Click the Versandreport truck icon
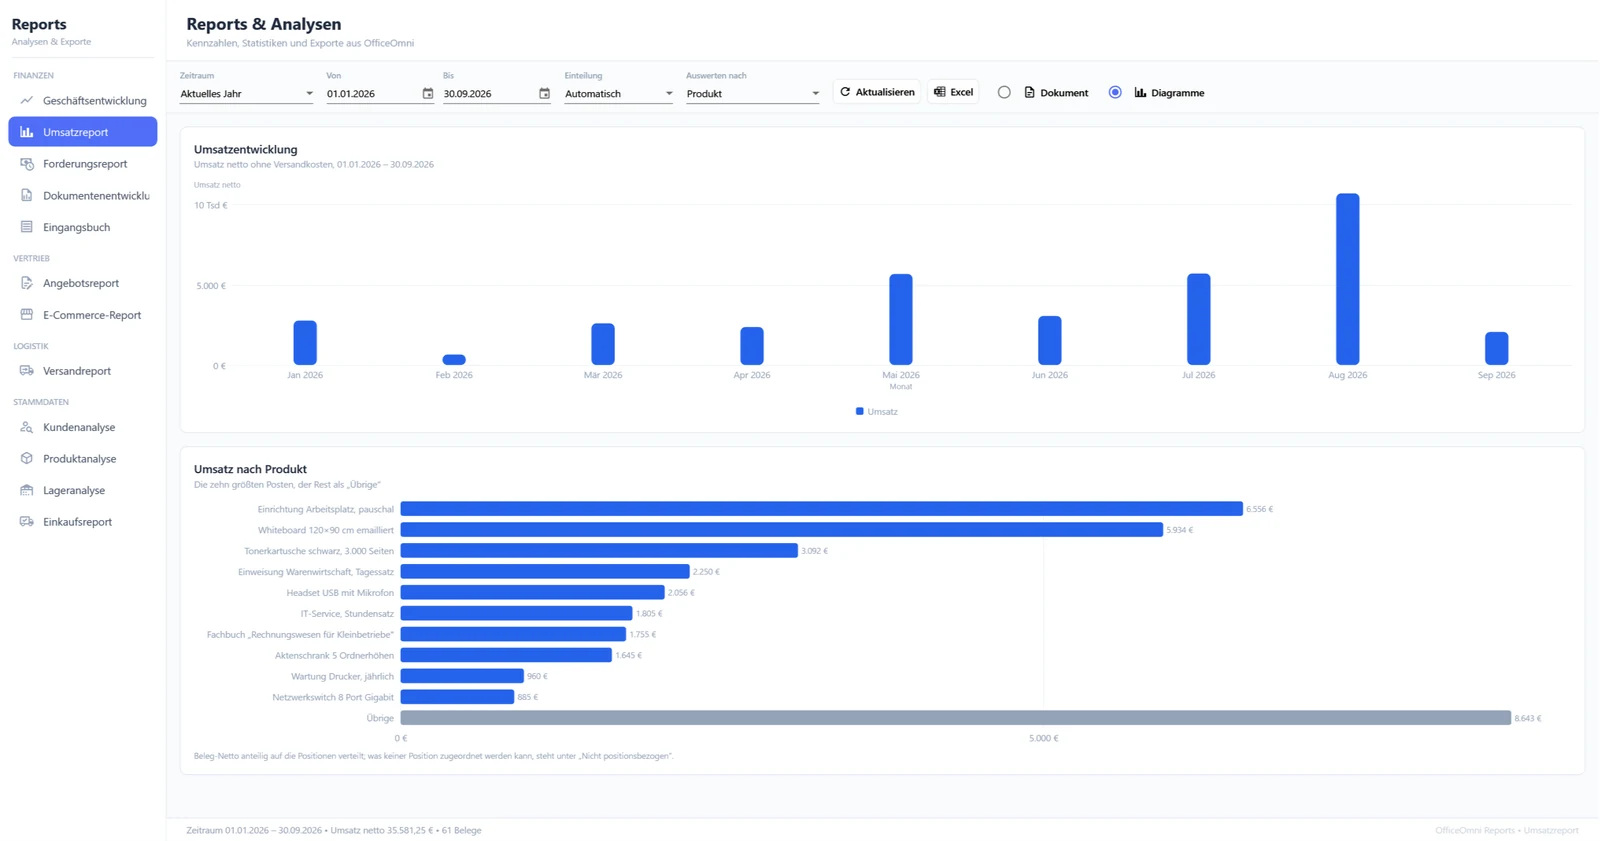This screenshot has width=1600, height=841. pos(27,371)
